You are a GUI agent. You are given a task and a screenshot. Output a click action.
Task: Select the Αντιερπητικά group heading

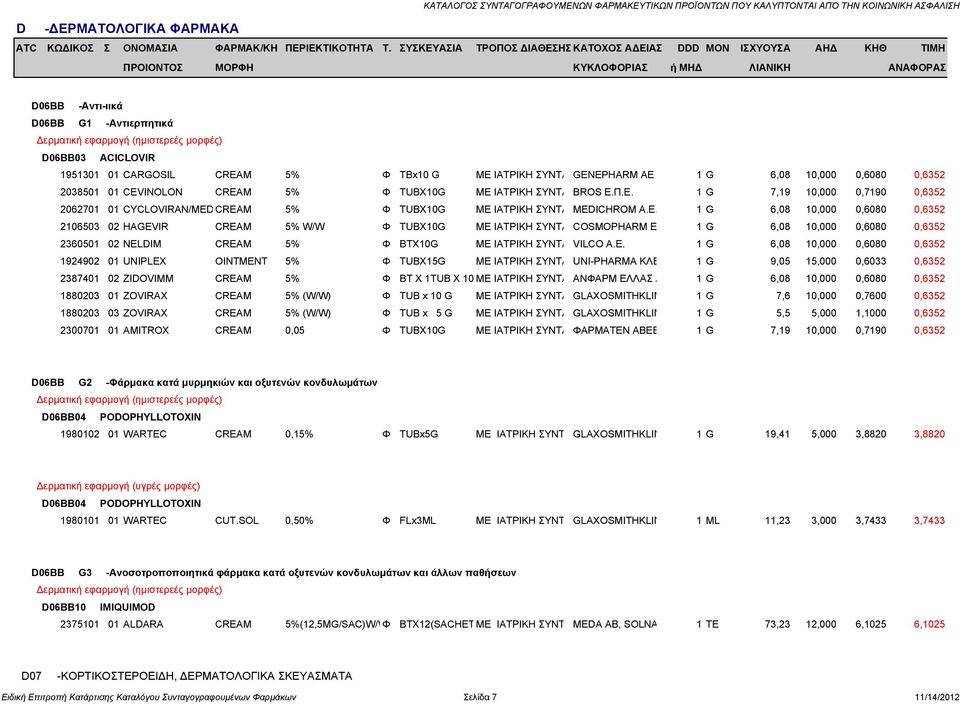139,123
